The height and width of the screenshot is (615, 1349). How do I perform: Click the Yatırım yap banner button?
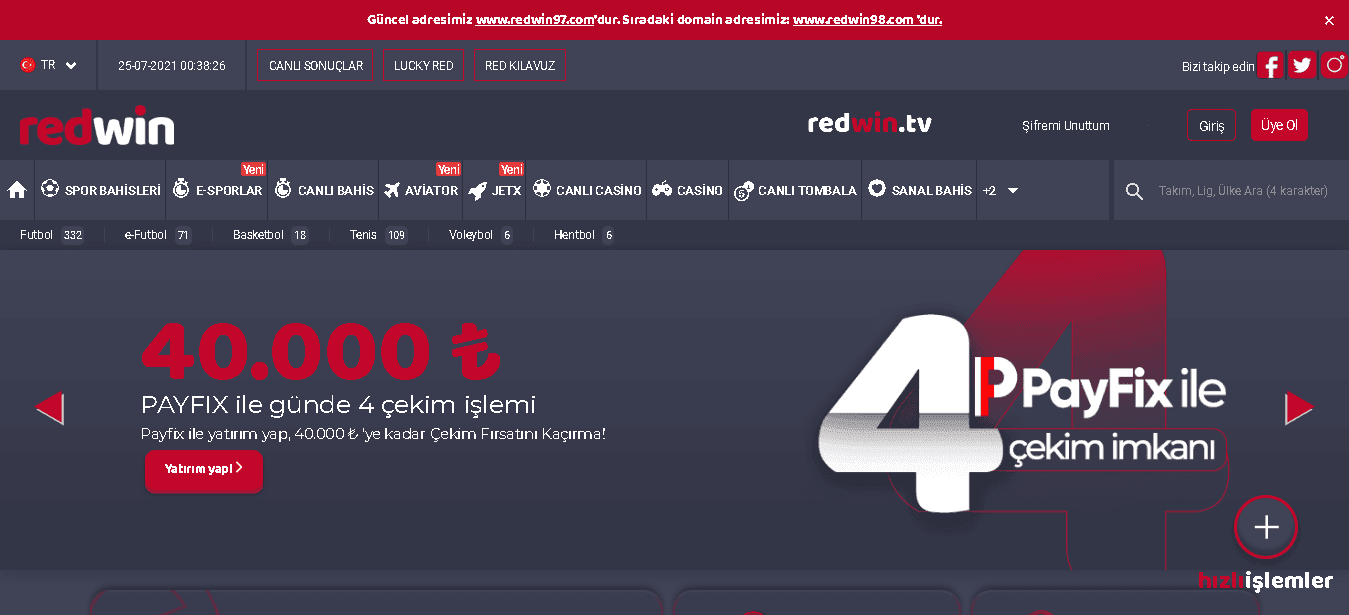(x=204, y=471)
